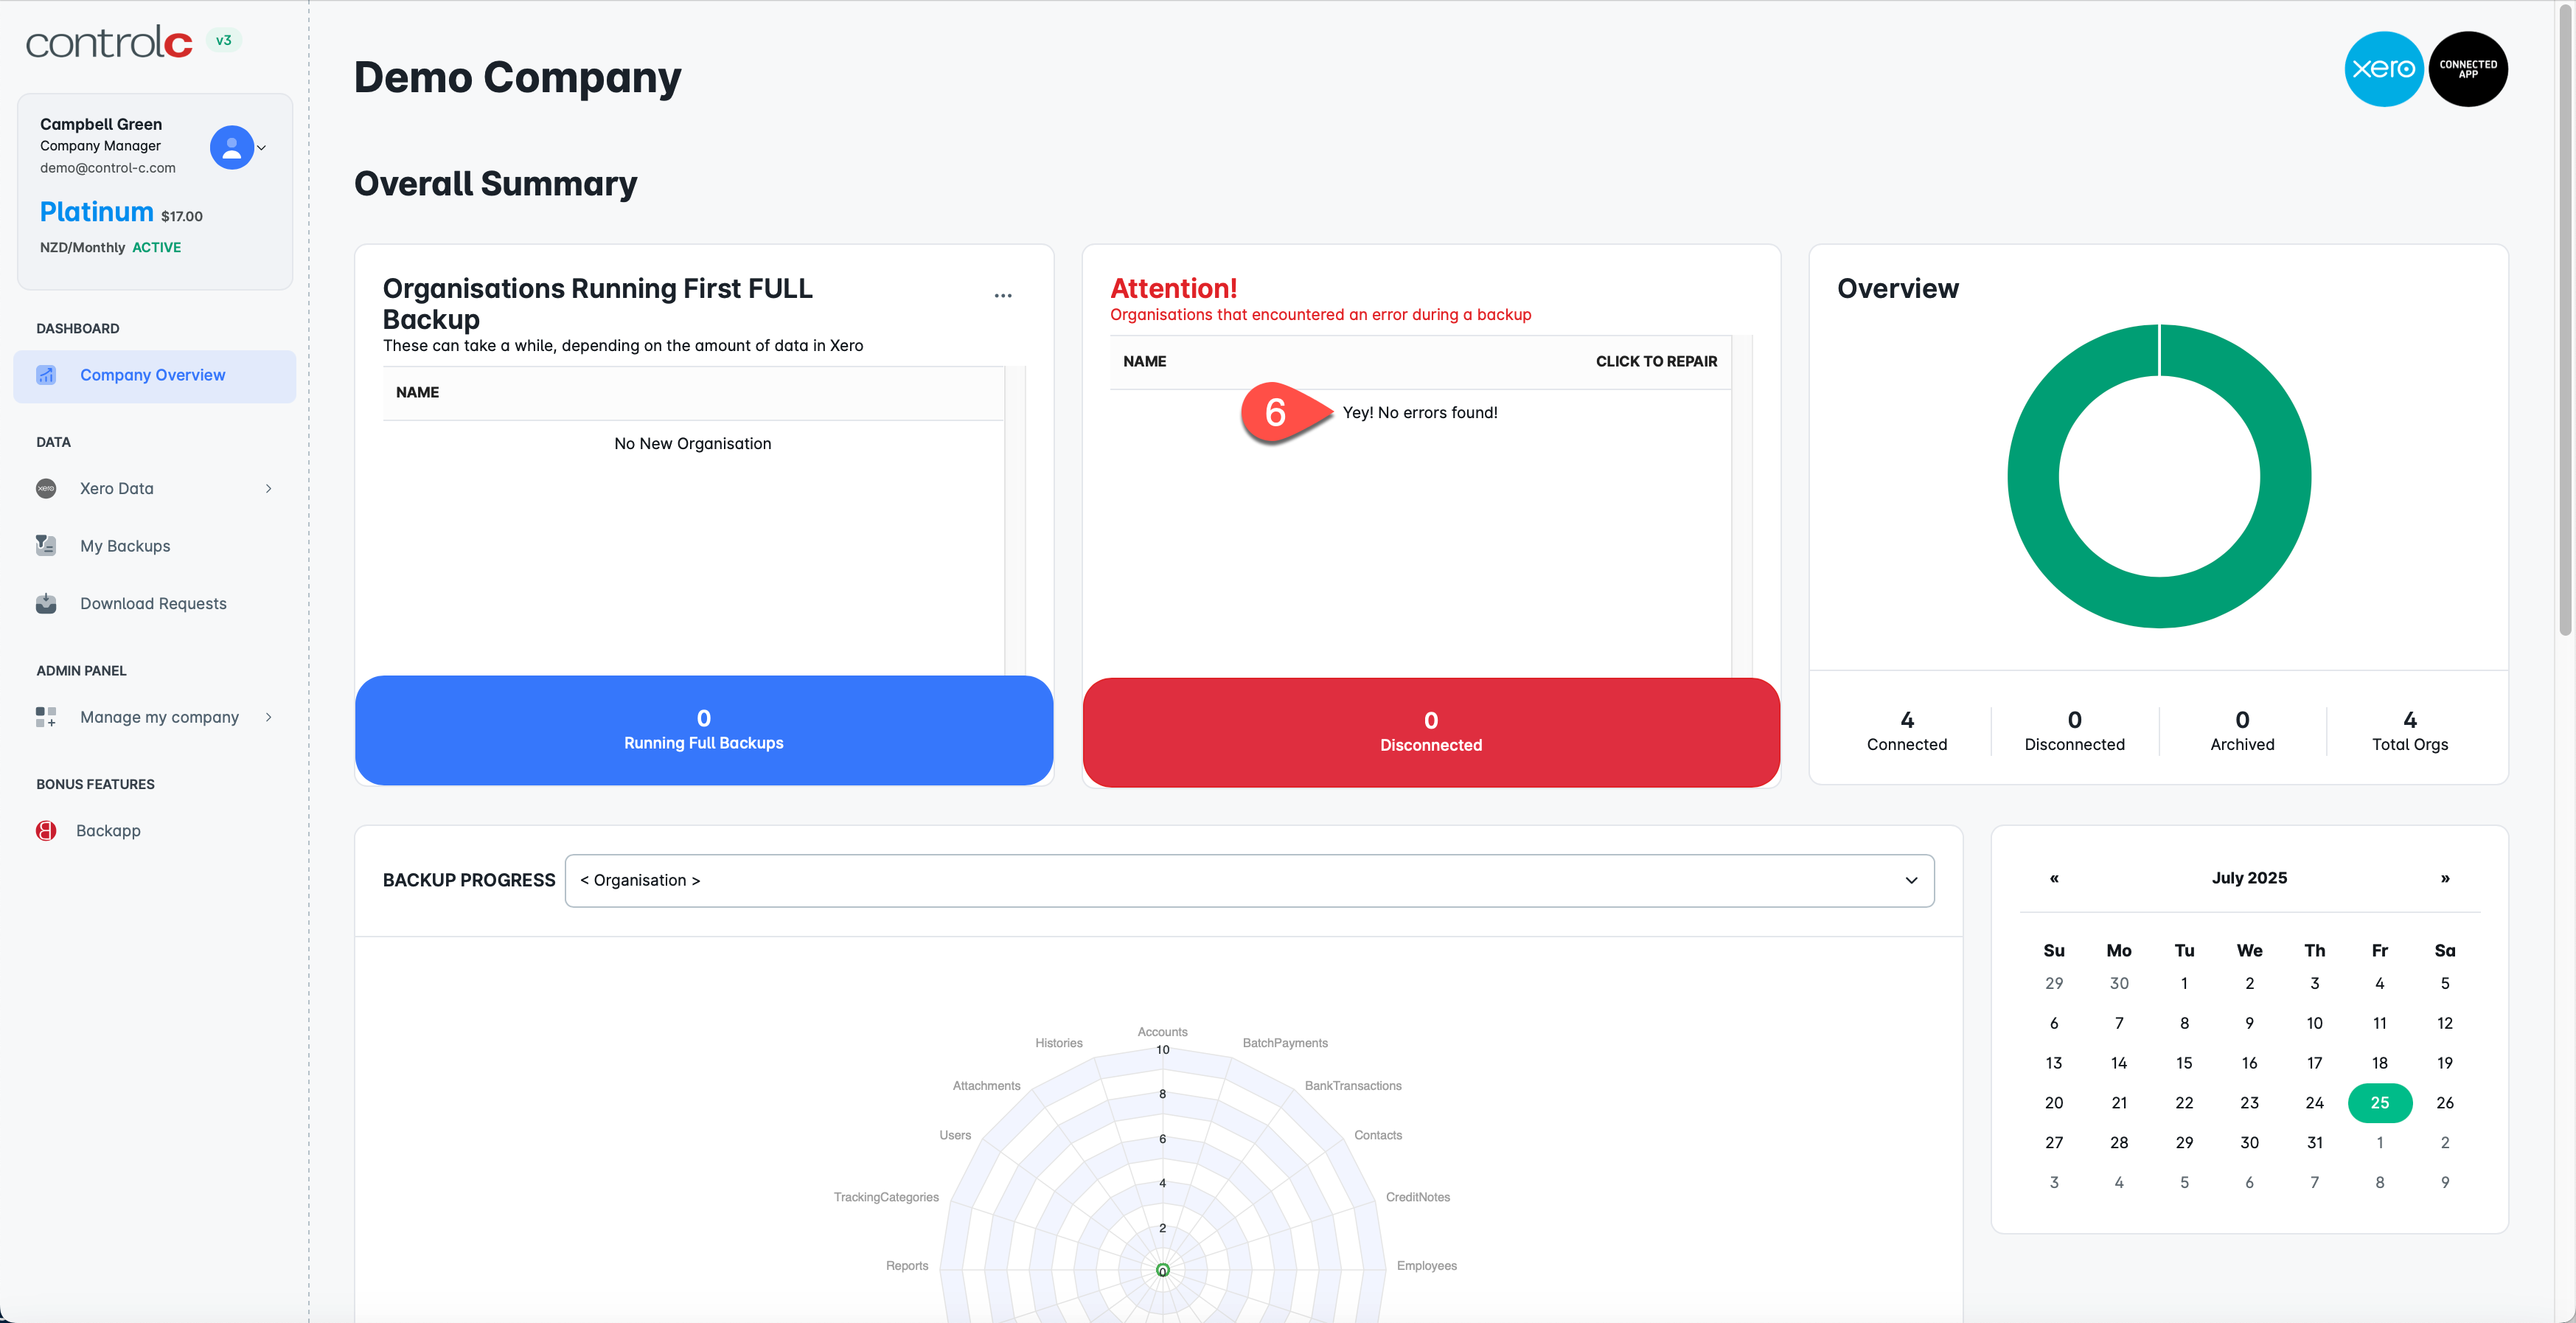
Task: Click the My Backups sidebar icon
Action: [x=46, y=546]
